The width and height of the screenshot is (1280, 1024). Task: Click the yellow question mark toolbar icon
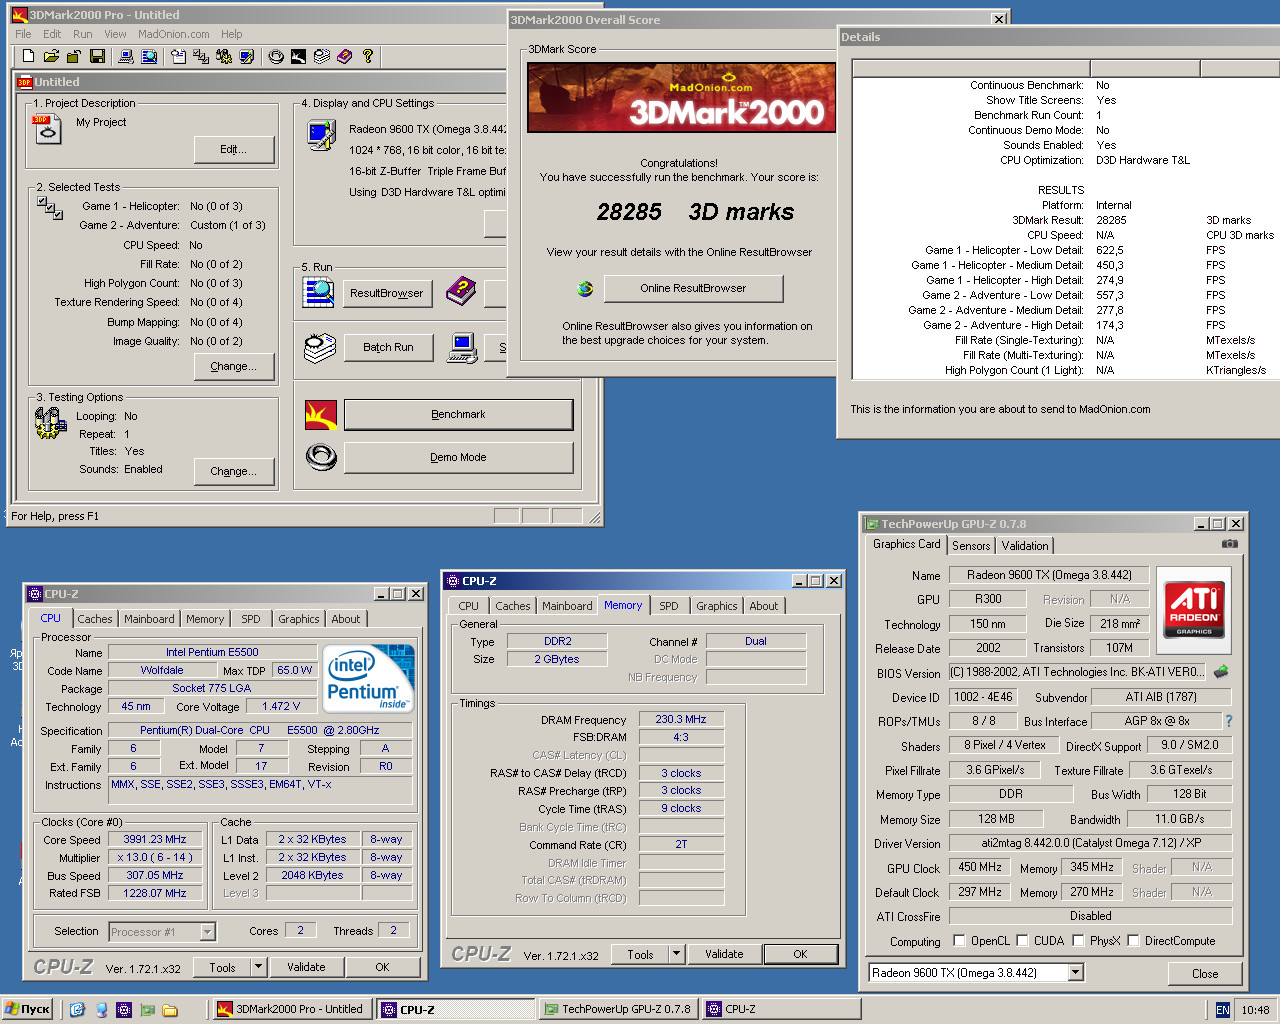368,56
